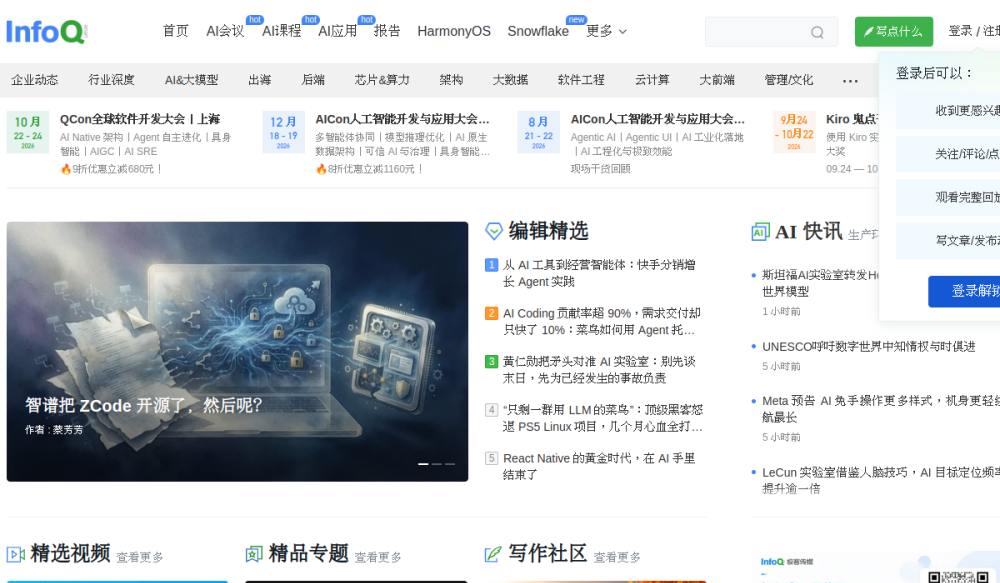Open the Kiro 鬼点子 event link
The height and width of the screenshot is (583, 1000).
[x=852, y=119]
